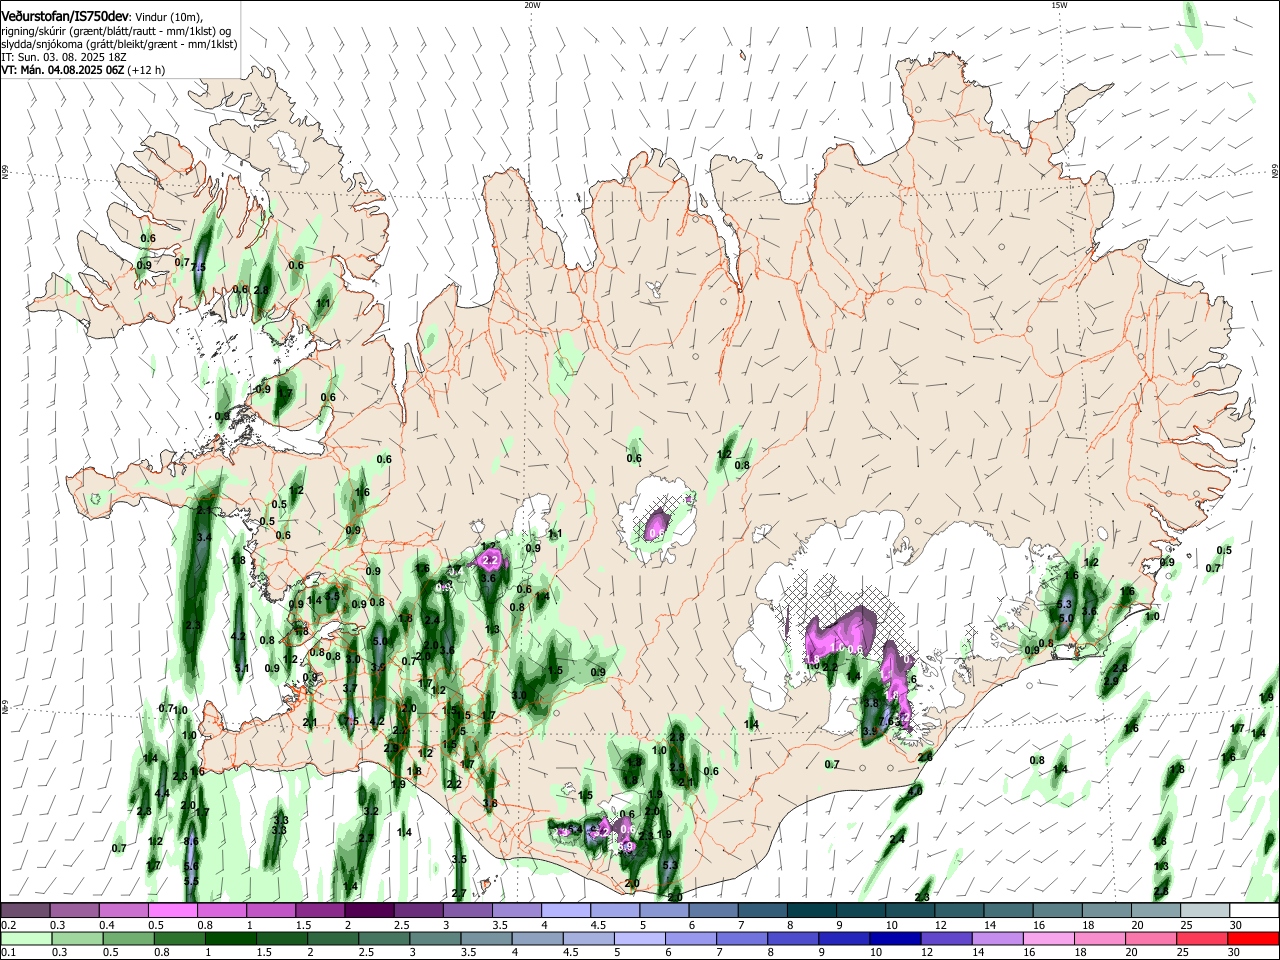
Task: Click the 20W longitude label
Action: (x=532, y=5)
